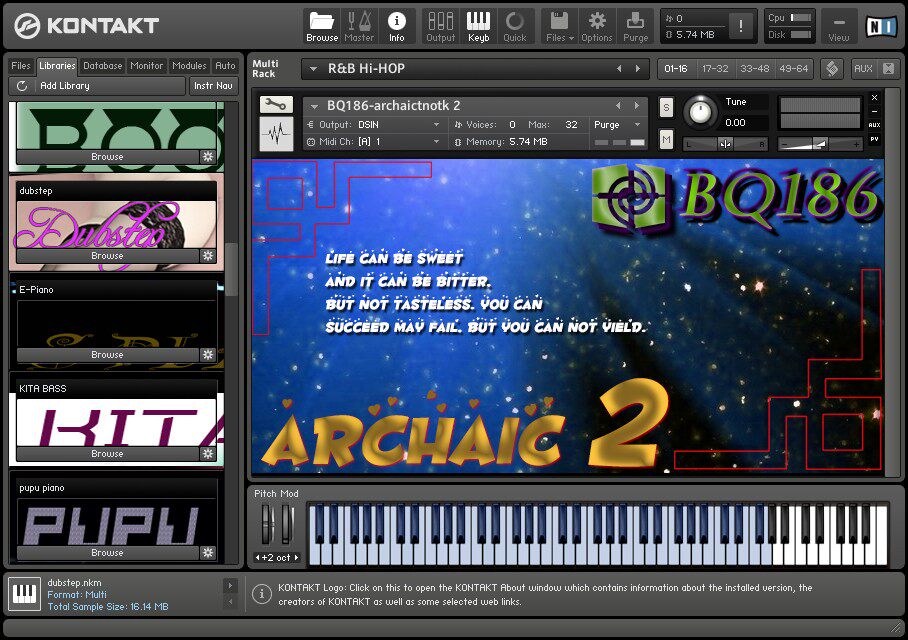The width and height of the screenshot is (908, 640).
Task: Switch to the Auto tab
Action: point(225,66)
